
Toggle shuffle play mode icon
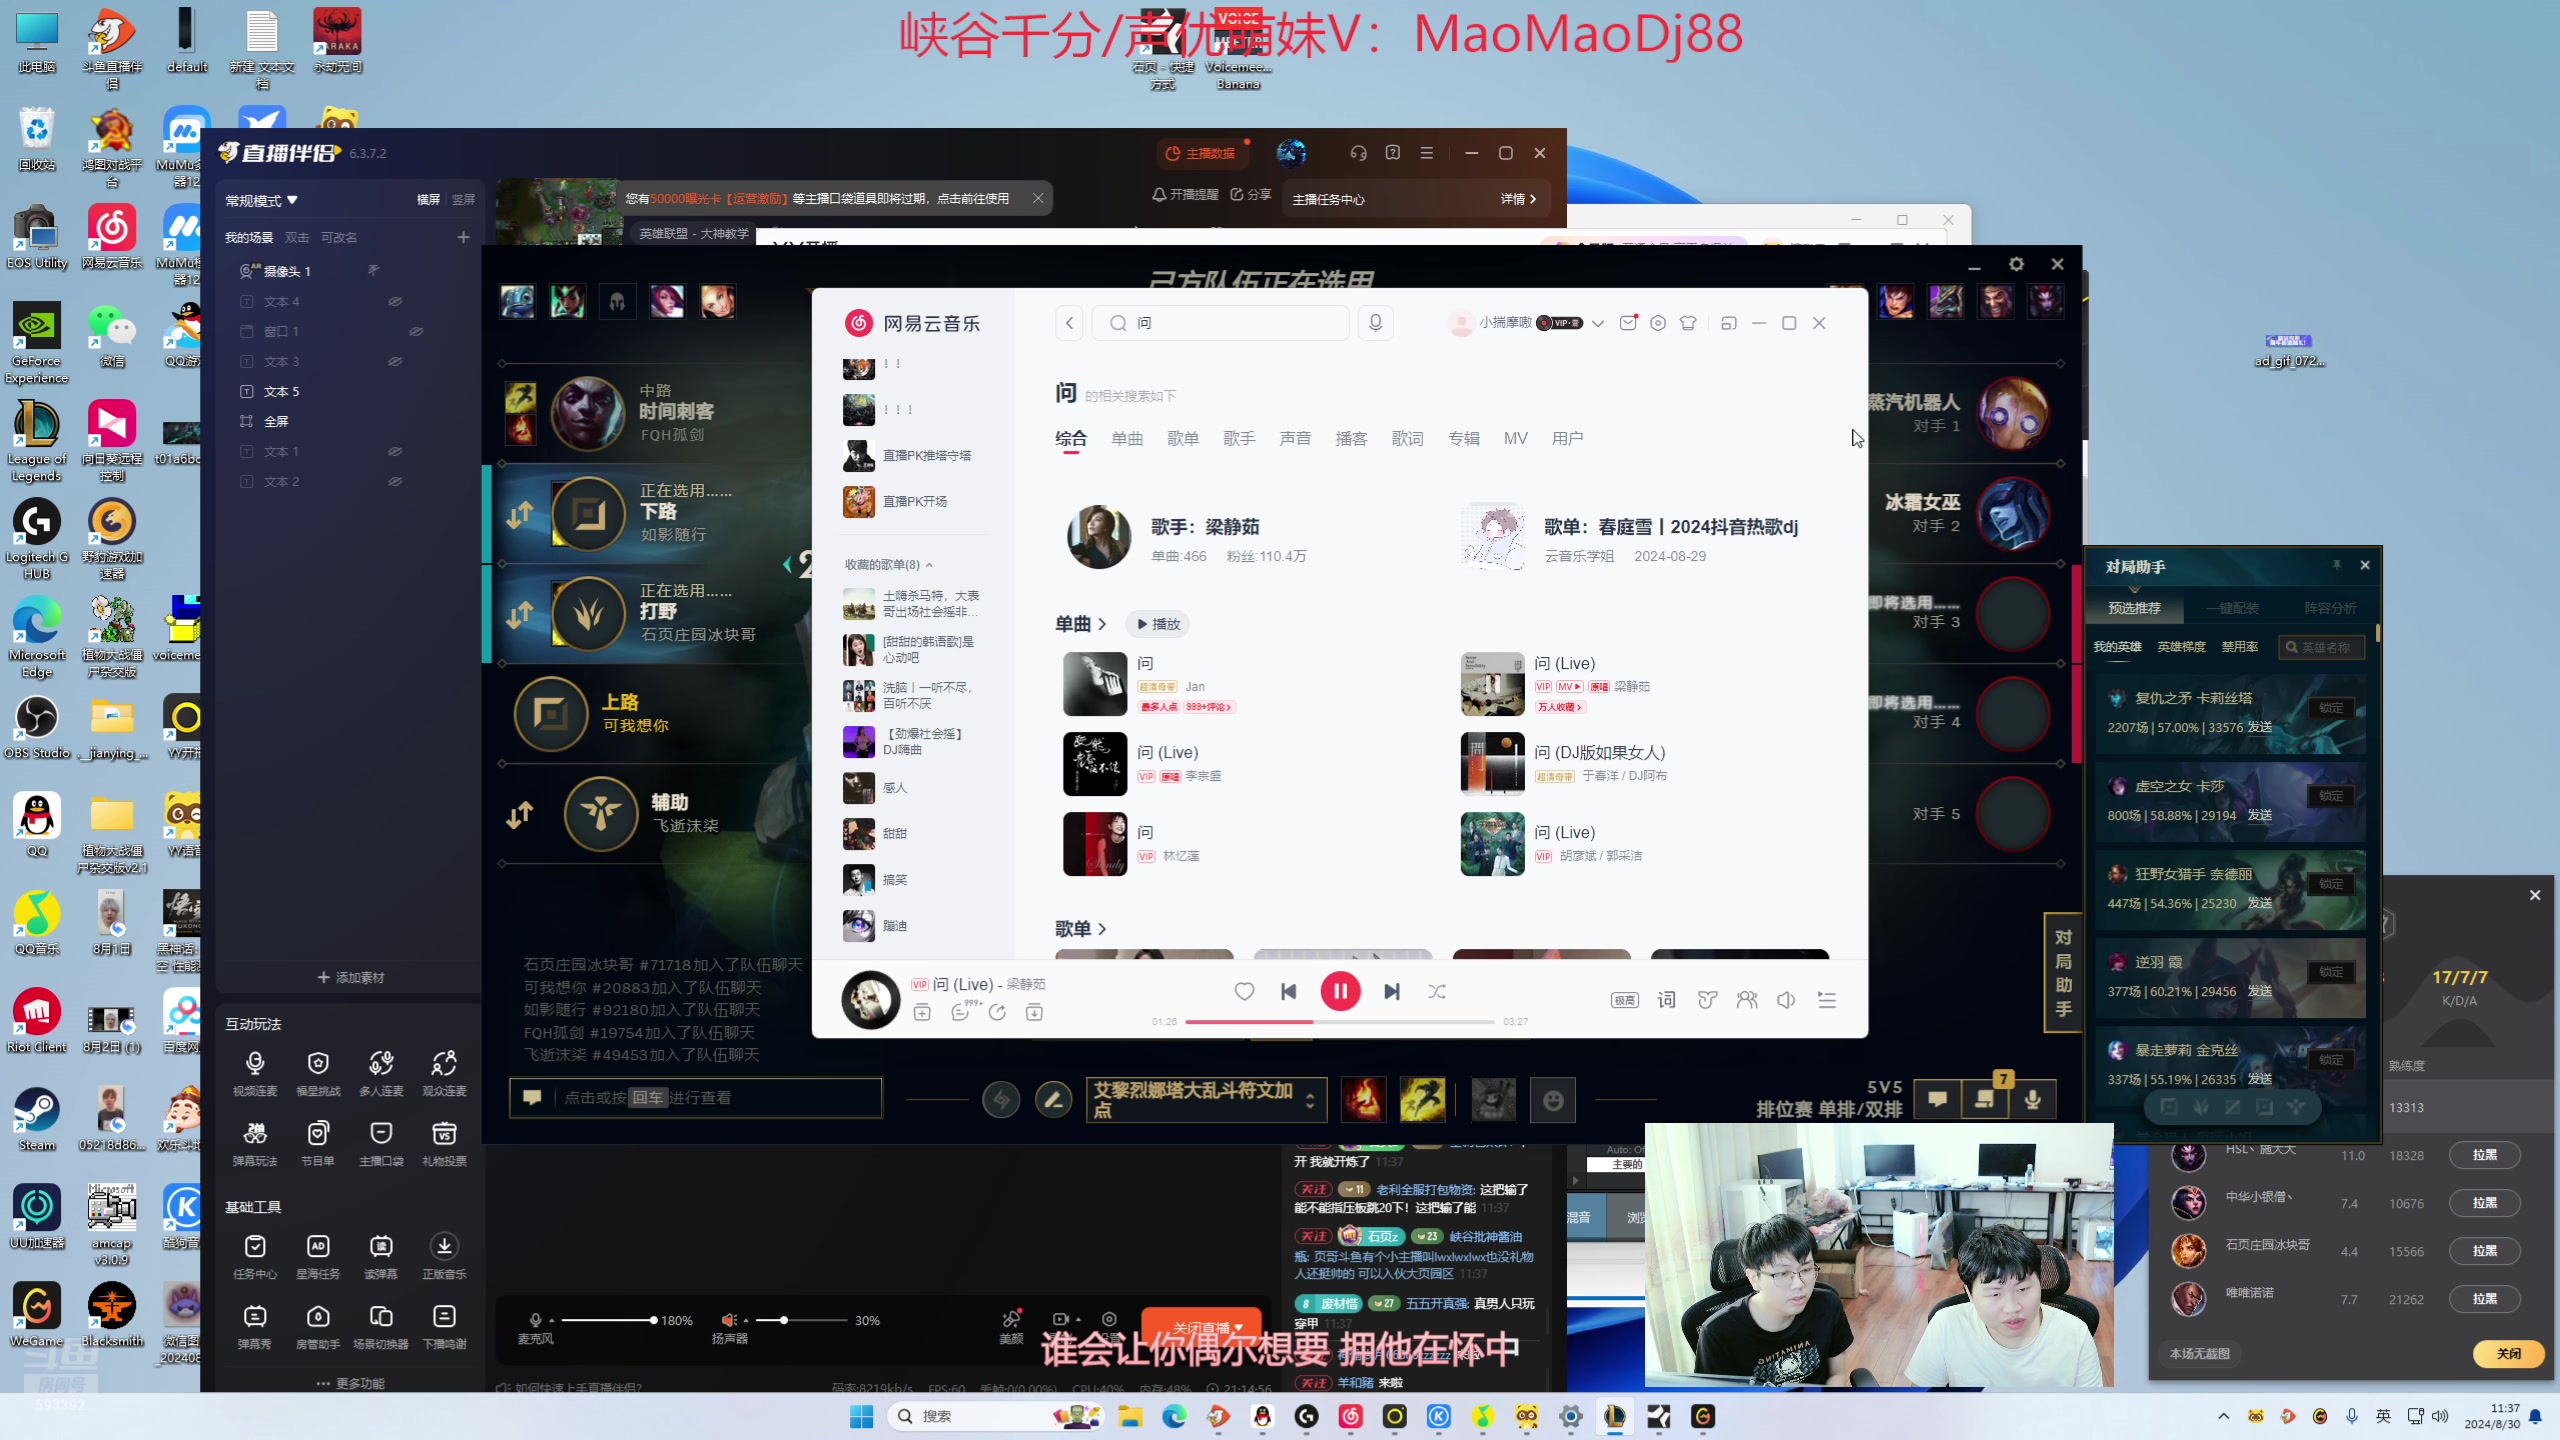coord(1437,991)
